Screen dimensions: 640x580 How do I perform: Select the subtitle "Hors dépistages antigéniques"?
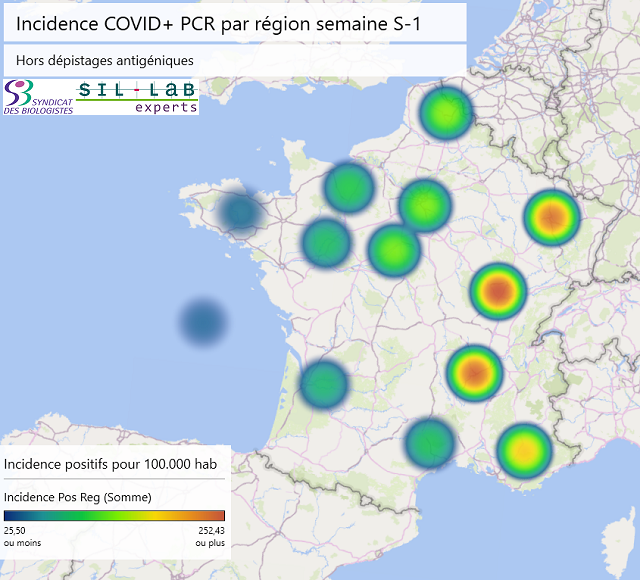tap(105, 60)
